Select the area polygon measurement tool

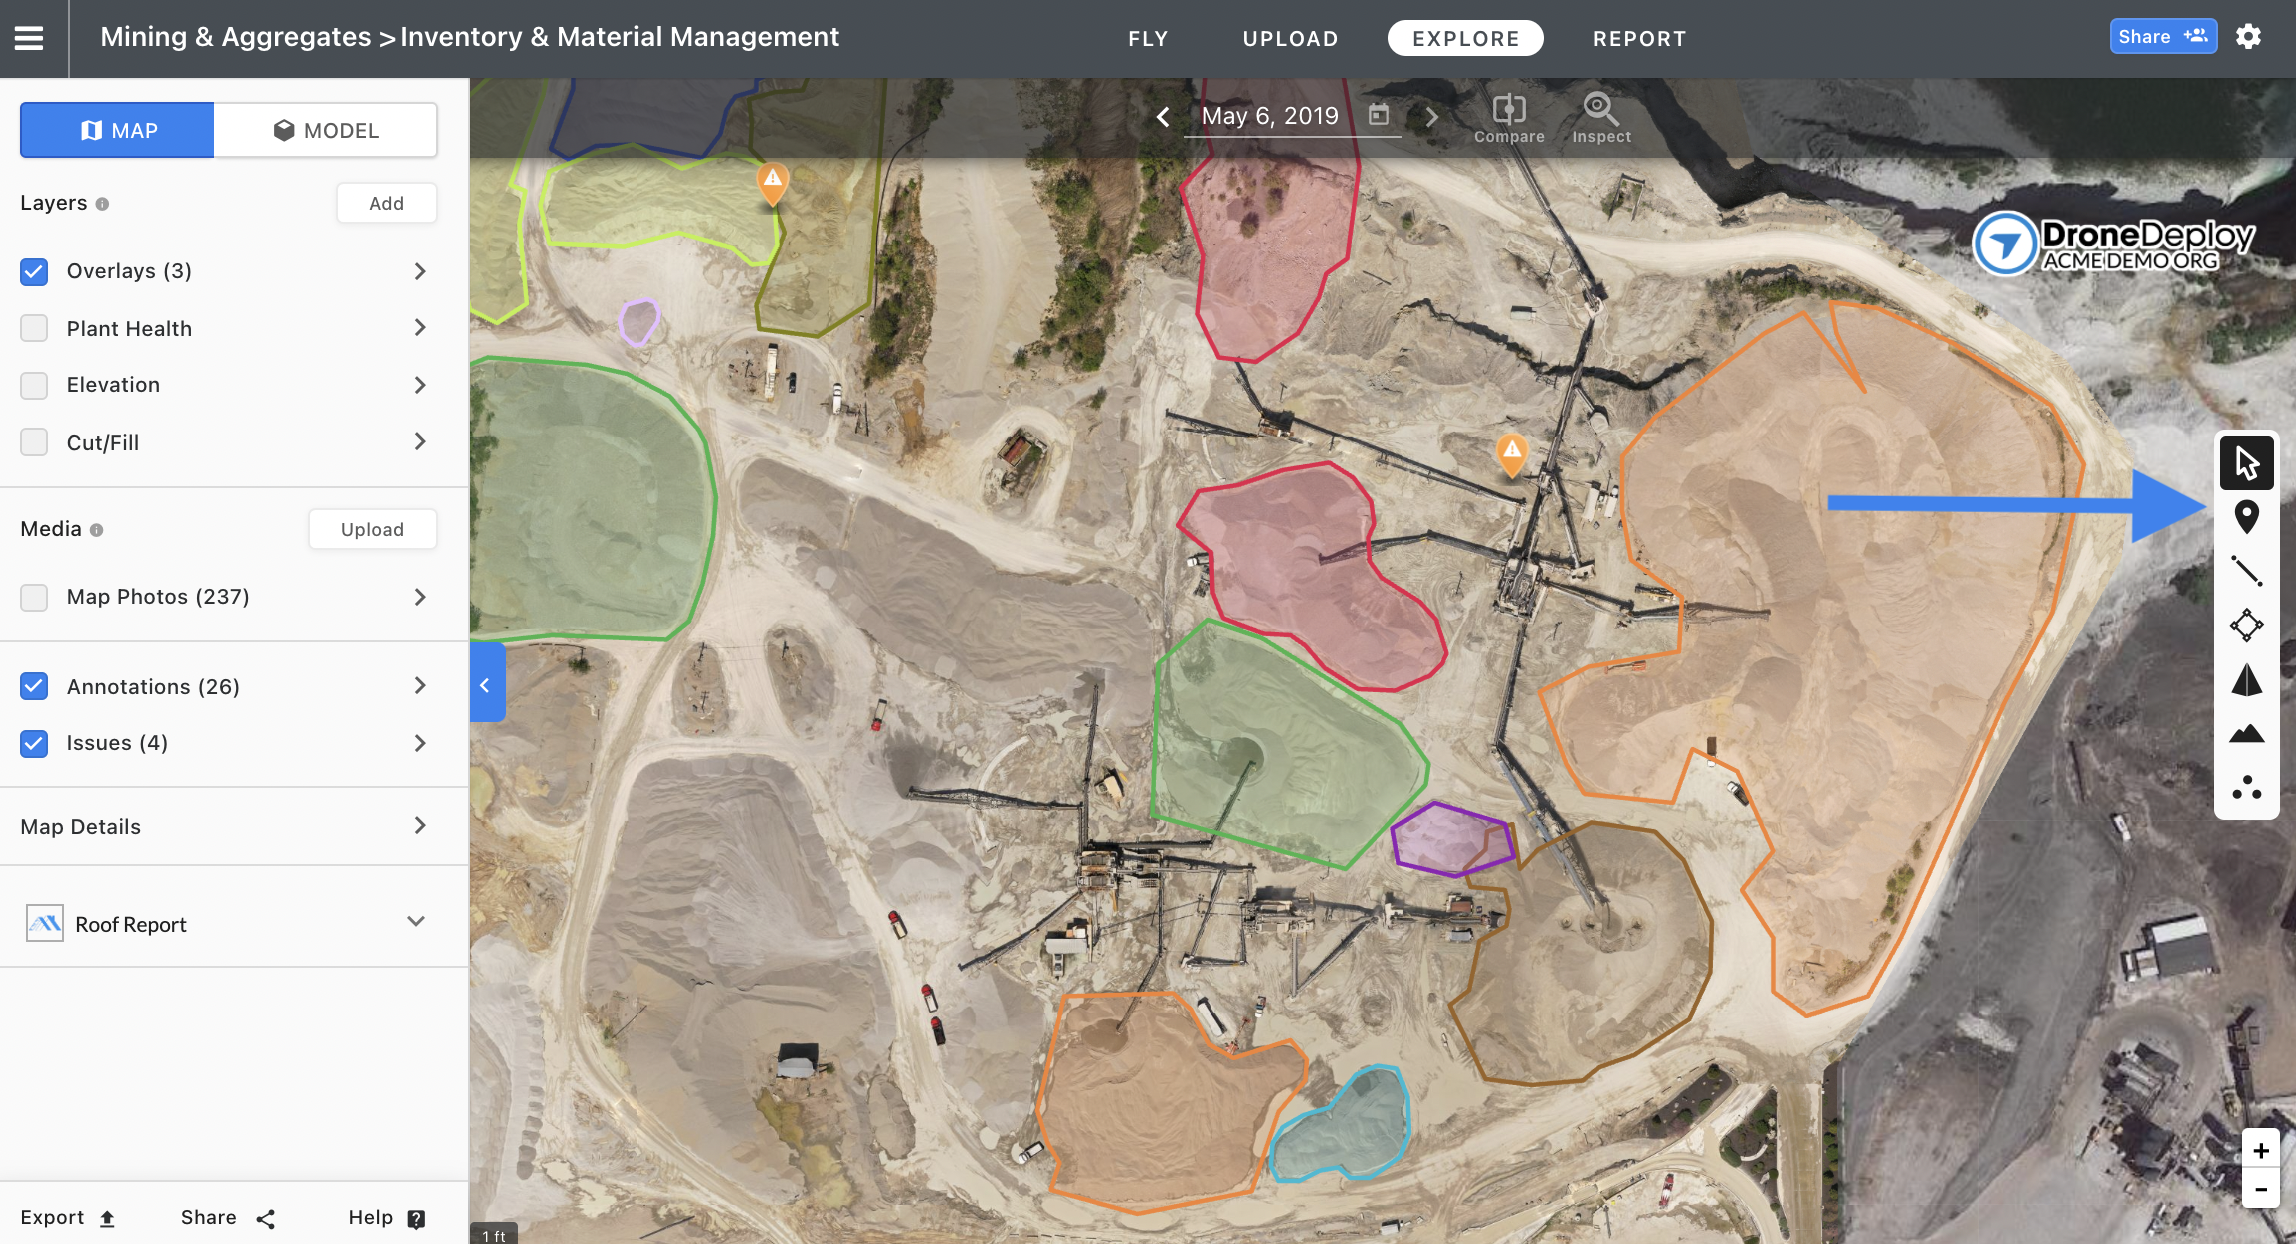coord(2246,626)
